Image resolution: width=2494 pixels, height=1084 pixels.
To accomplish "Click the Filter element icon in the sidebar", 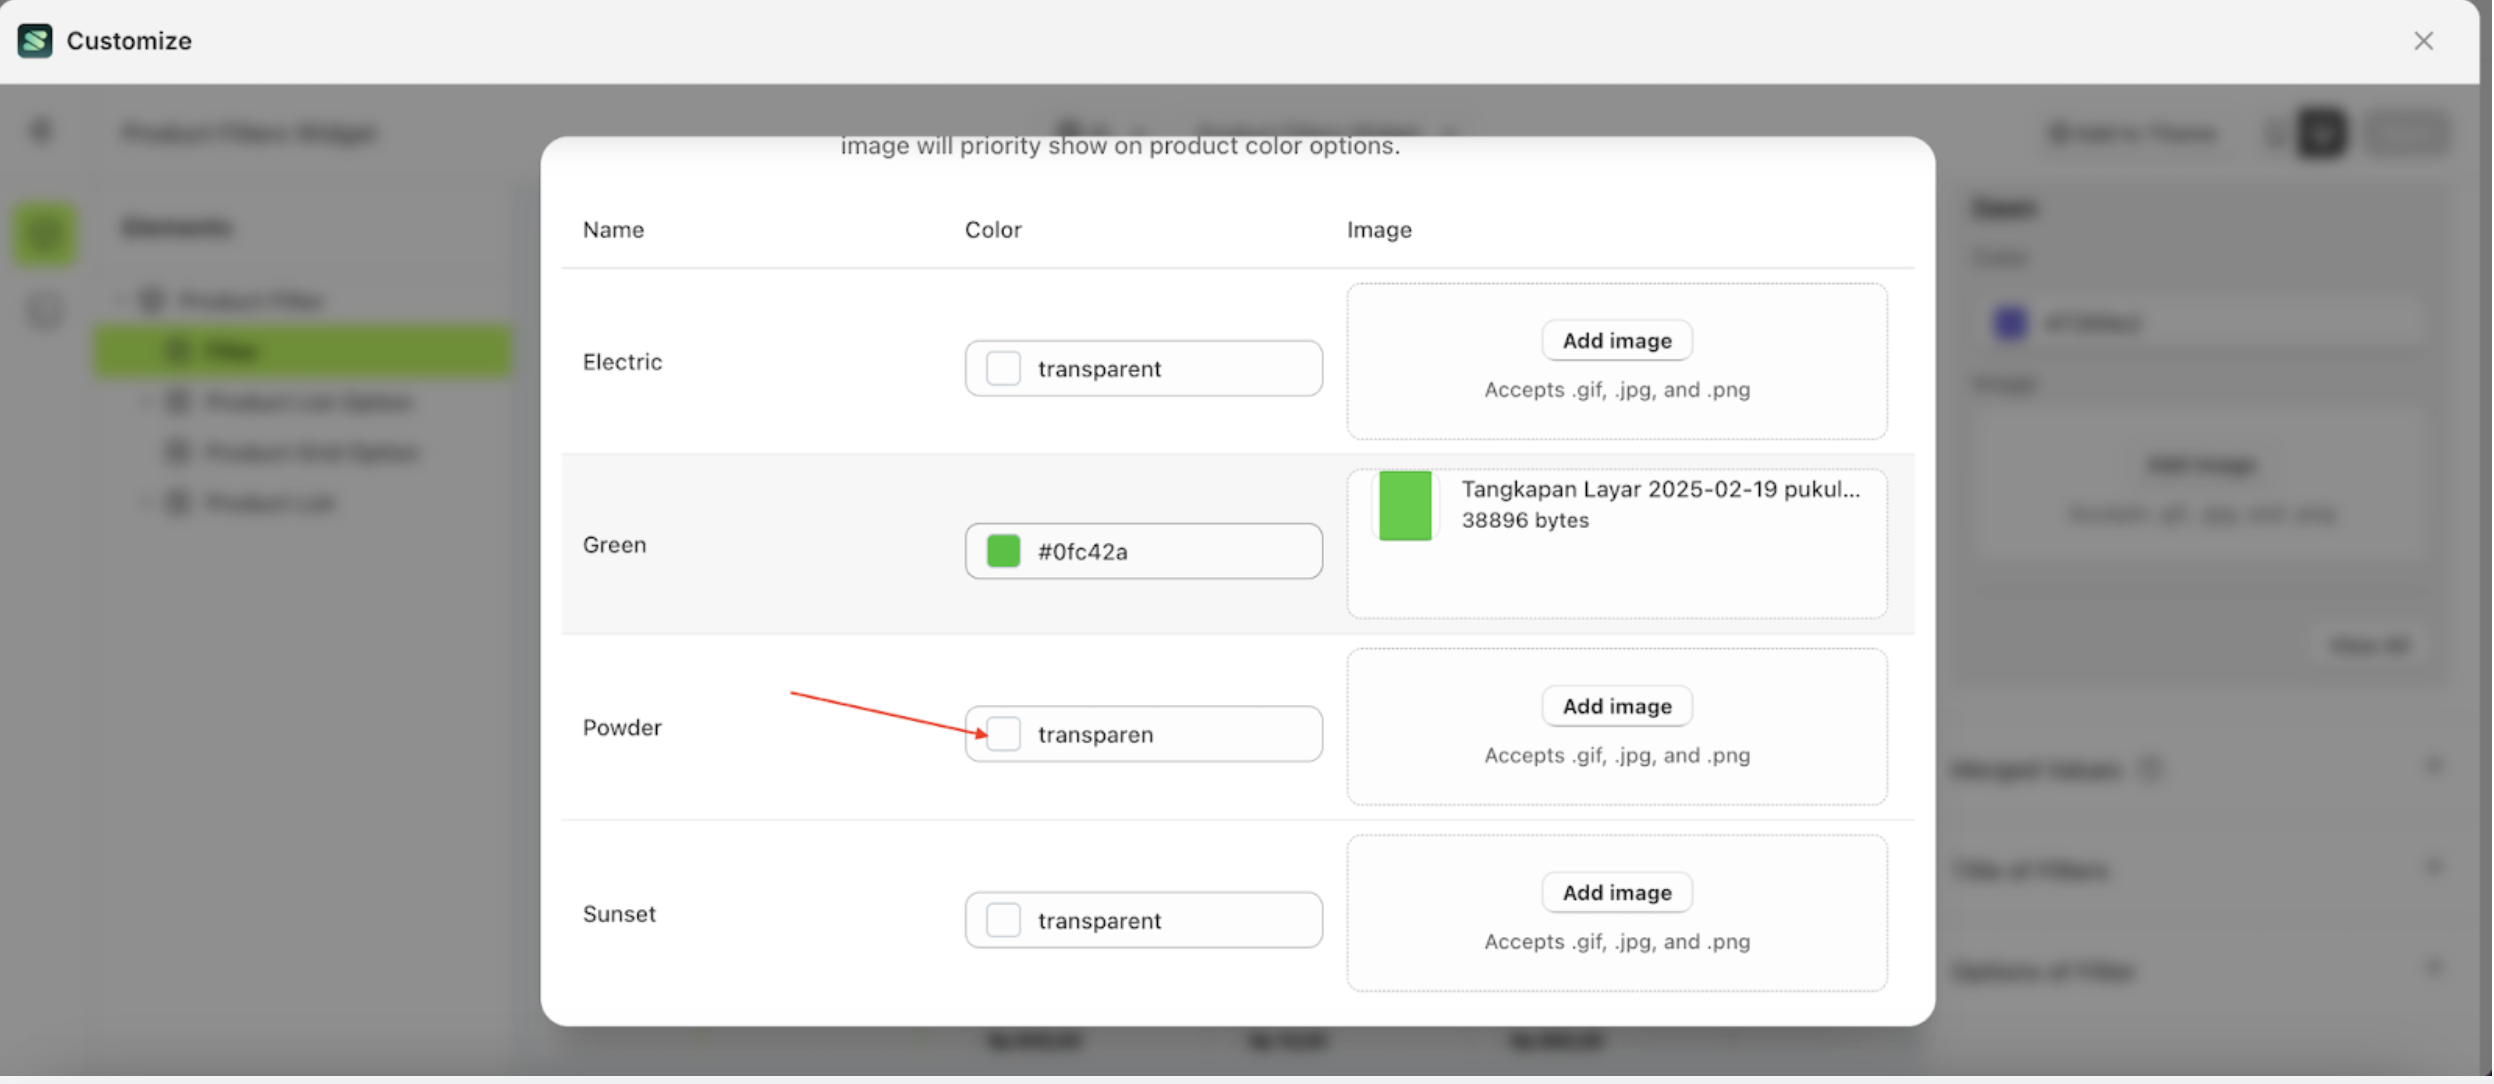I will pyautogui.click(x=179, y=350).
